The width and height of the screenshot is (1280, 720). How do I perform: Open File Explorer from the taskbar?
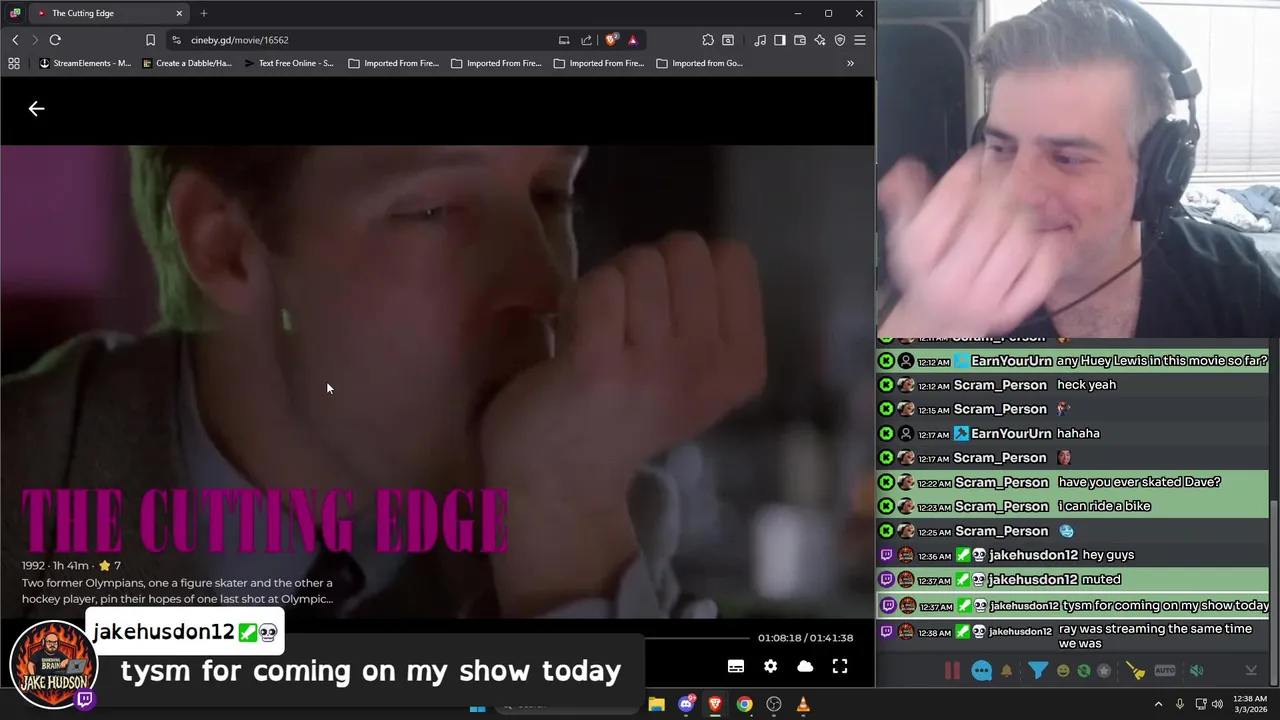(x=656, y=705)
